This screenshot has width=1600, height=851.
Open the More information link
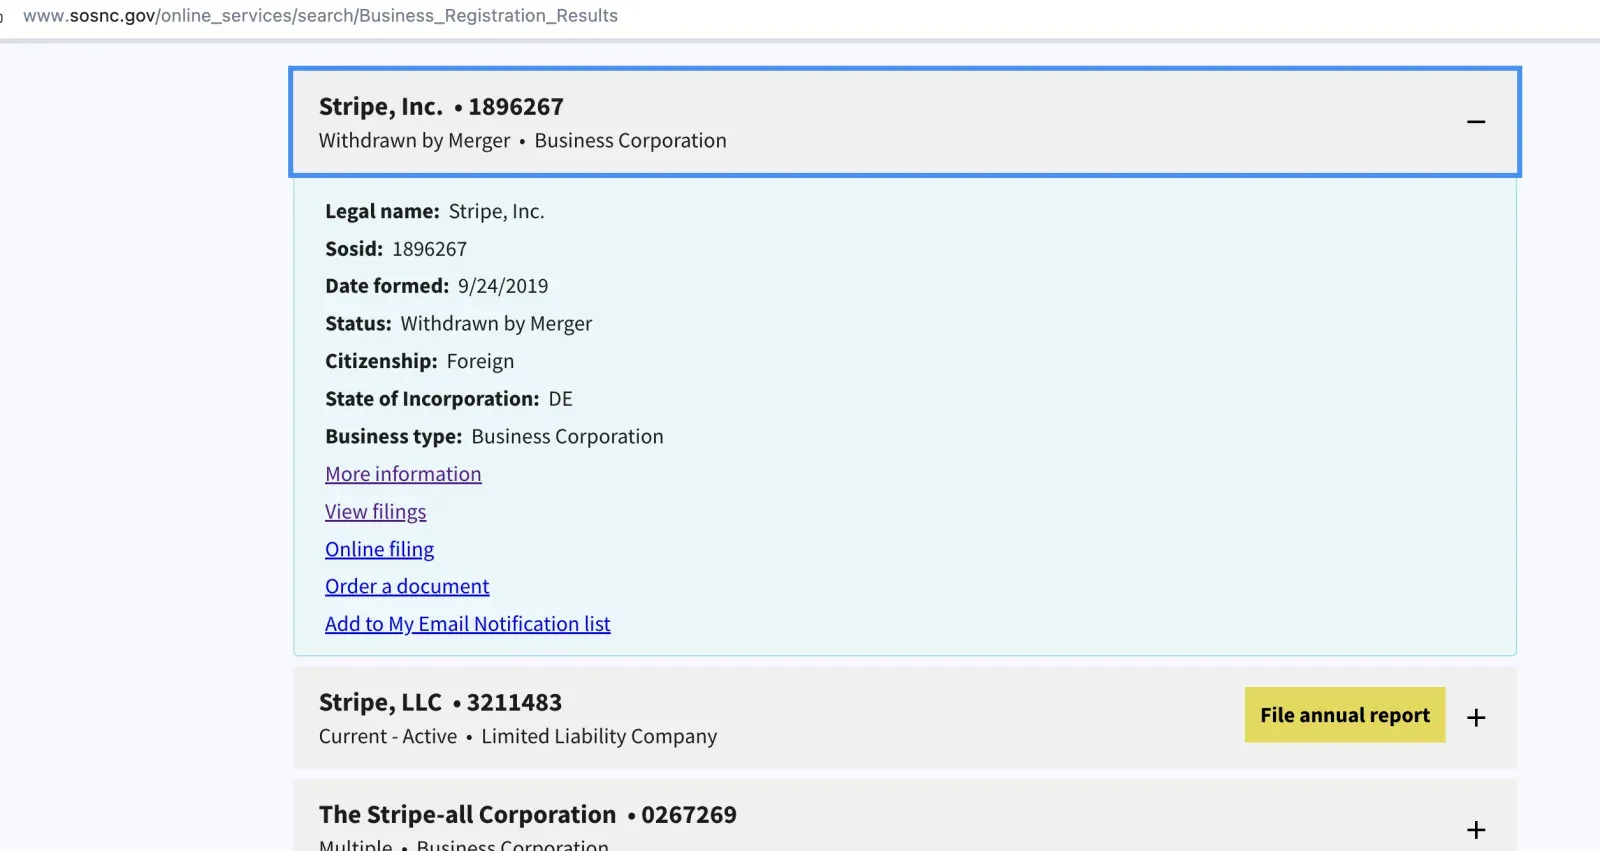pos(403,474)
